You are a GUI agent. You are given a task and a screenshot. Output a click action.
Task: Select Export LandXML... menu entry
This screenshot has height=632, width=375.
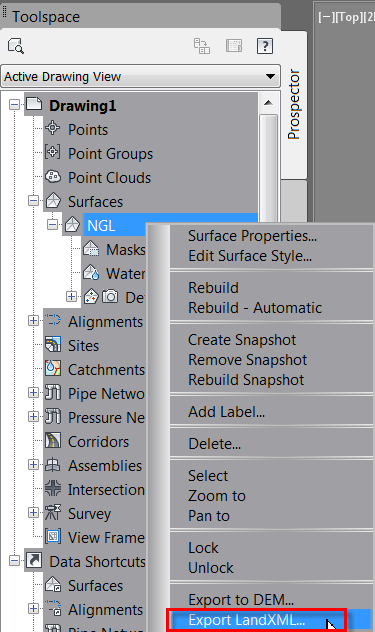(x=246, y=620)
